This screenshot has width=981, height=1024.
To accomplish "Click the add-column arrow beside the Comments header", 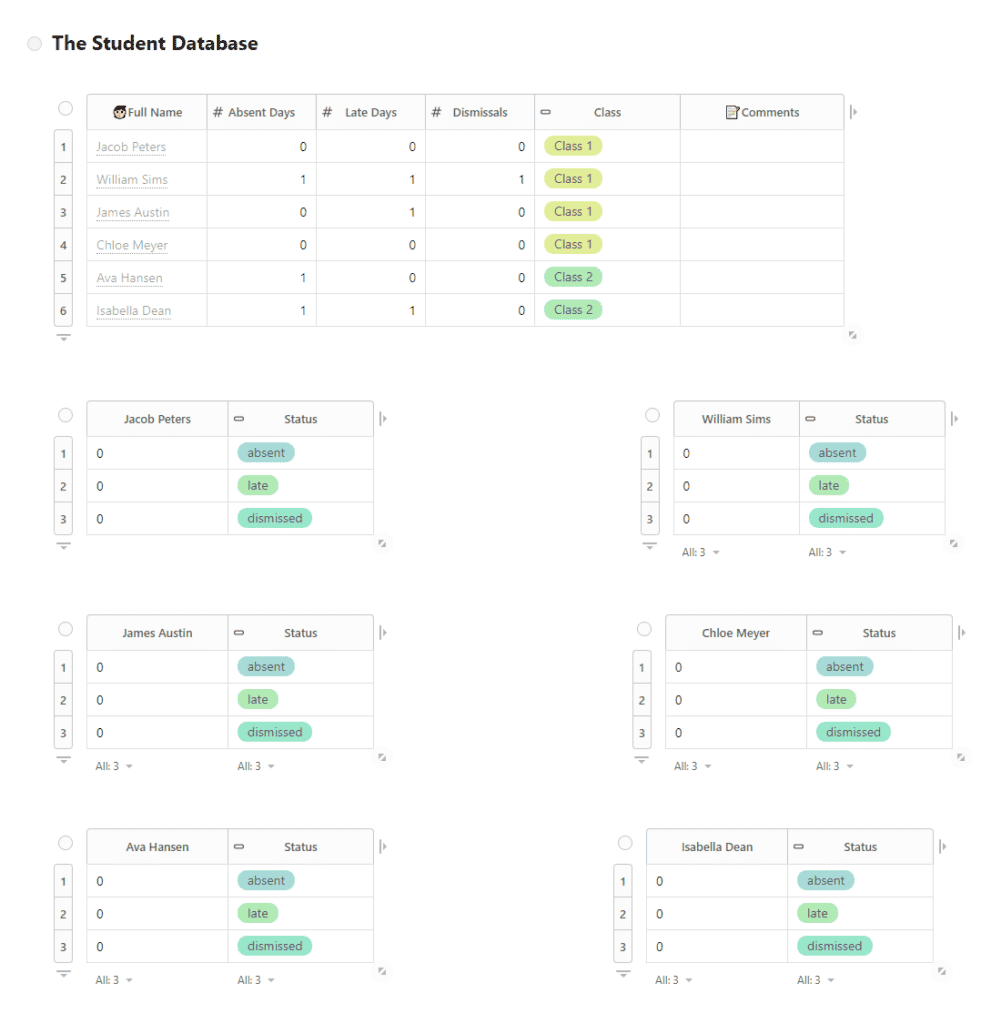I will [x=853, y=113].
